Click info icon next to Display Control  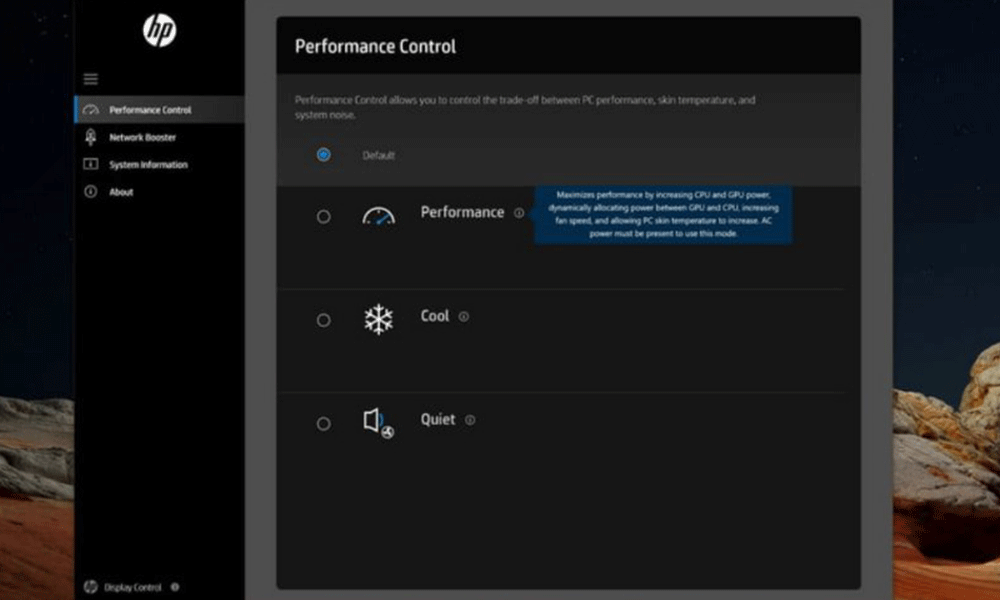click(x=175, y=587)
